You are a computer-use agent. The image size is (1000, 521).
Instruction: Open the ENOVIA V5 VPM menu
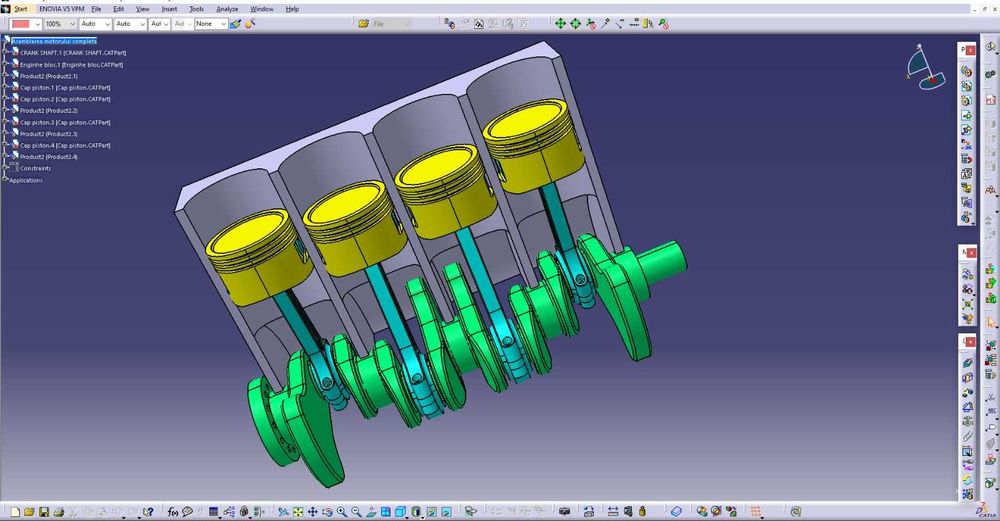62,9
